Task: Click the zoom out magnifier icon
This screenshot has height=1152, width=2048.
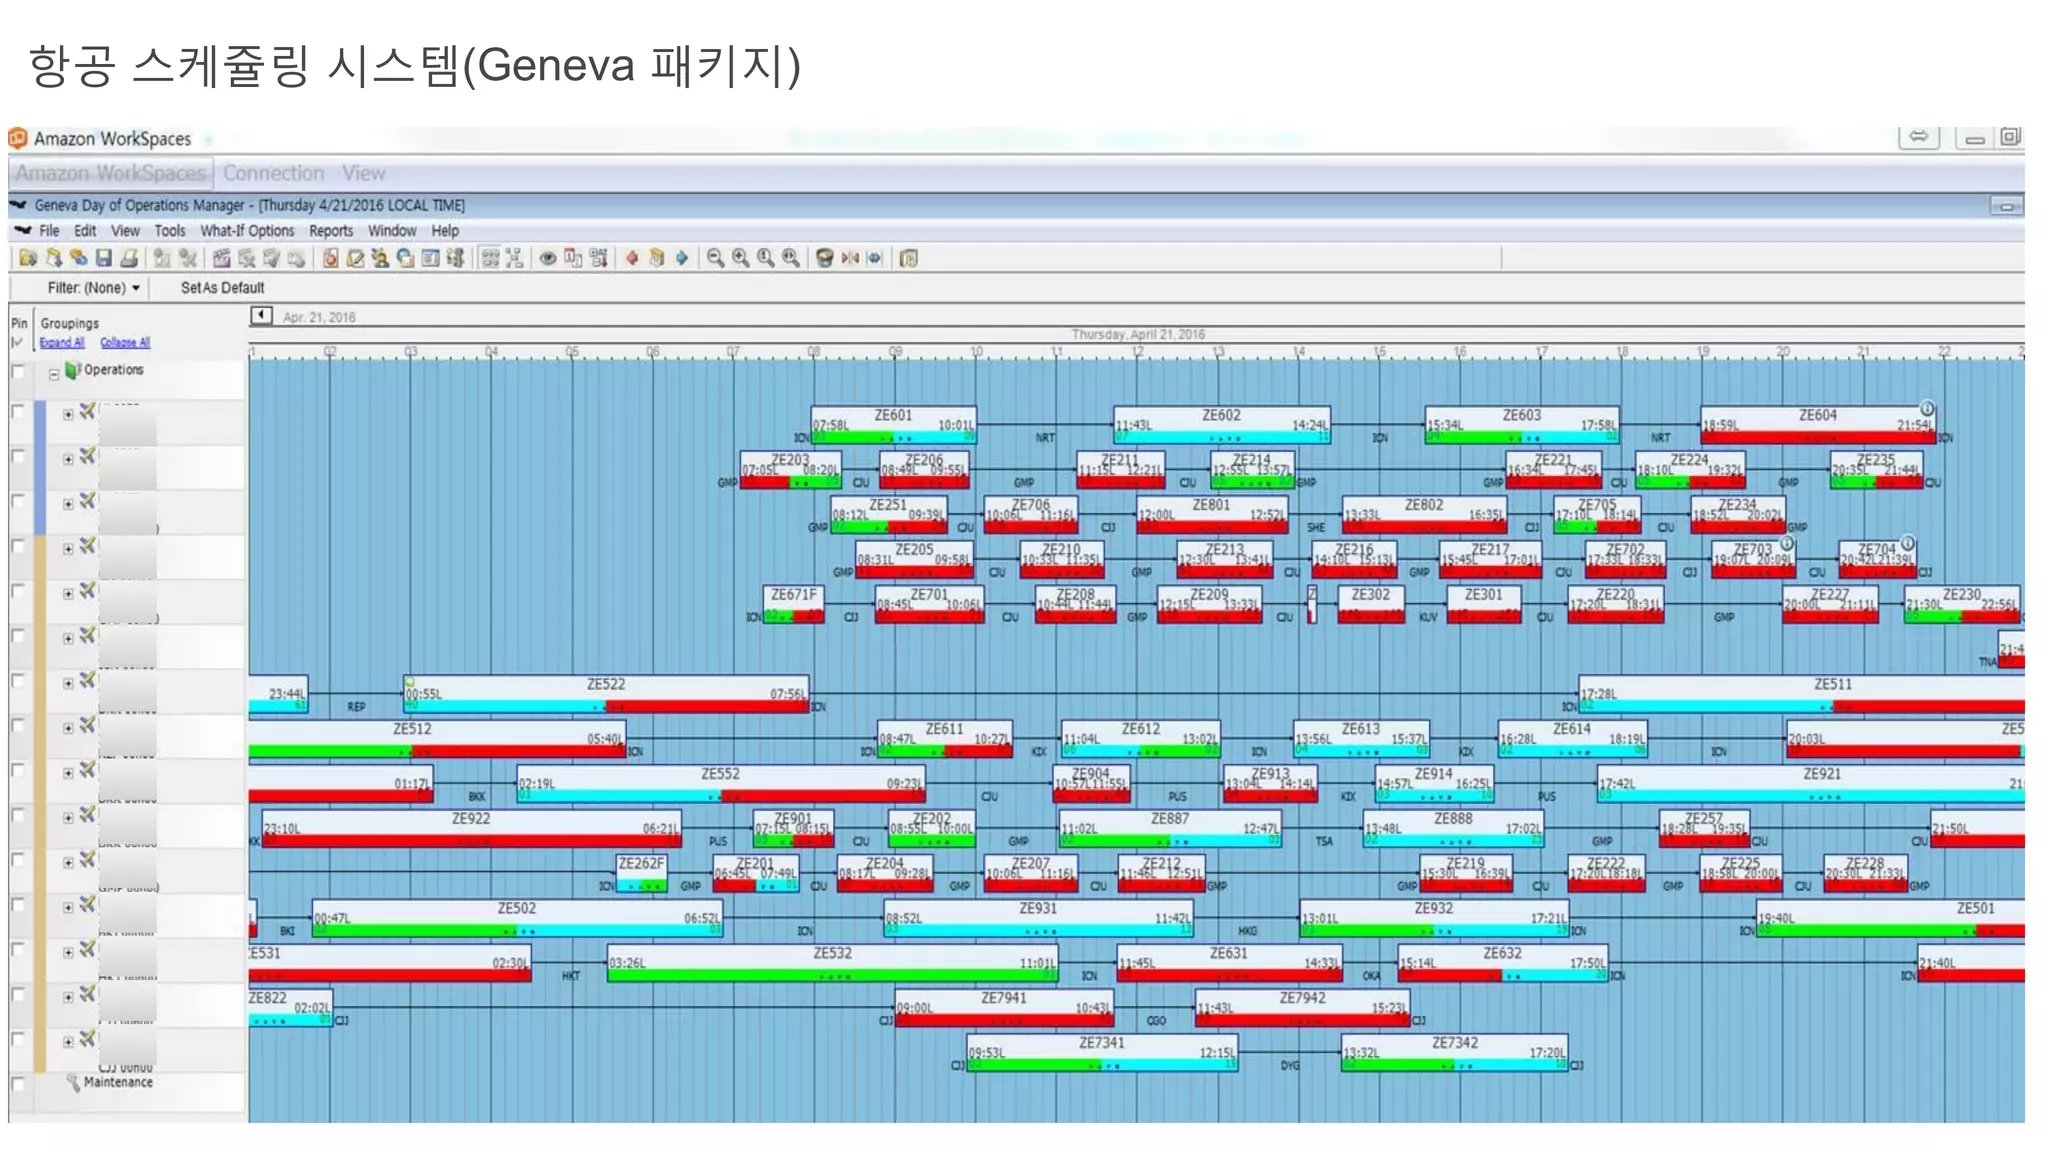Action: [x=715, y=258]
